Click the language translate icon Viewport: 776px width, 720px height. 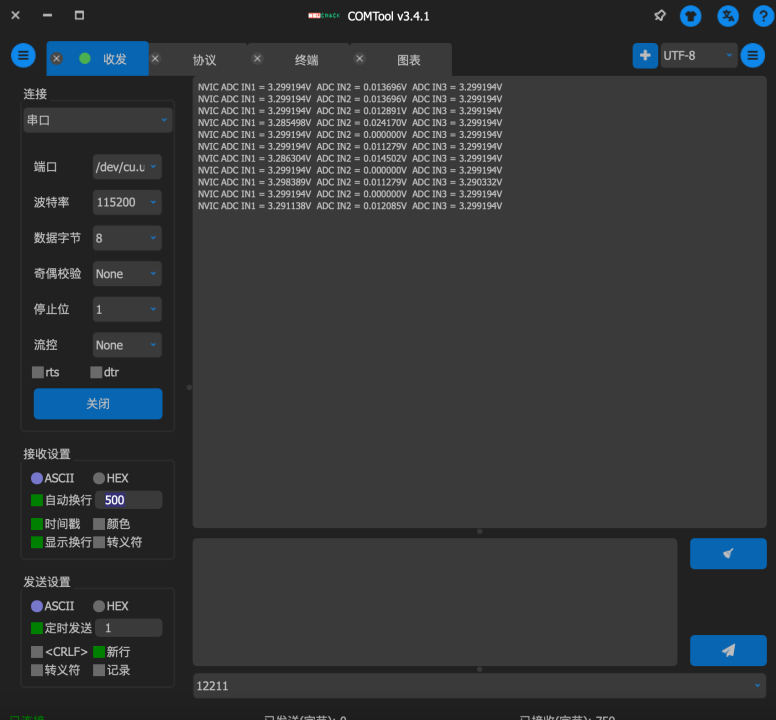pos(729,16)
